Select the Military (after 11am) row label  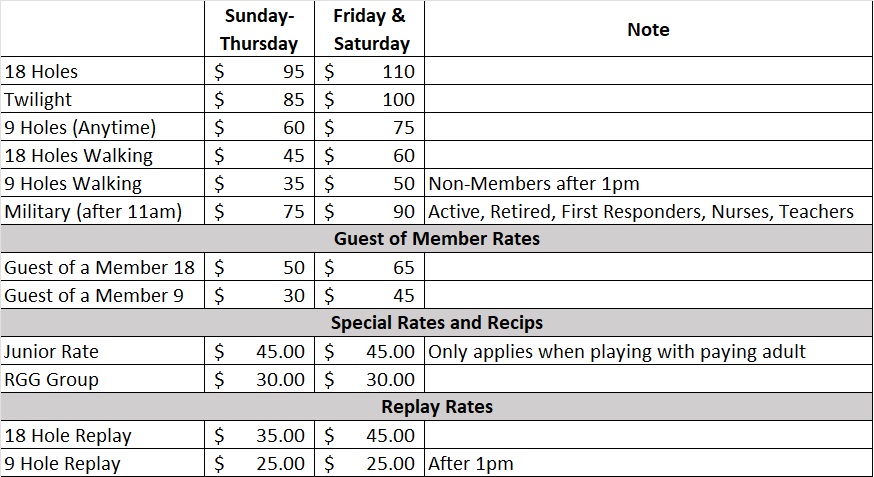click(x=103, y=211)
